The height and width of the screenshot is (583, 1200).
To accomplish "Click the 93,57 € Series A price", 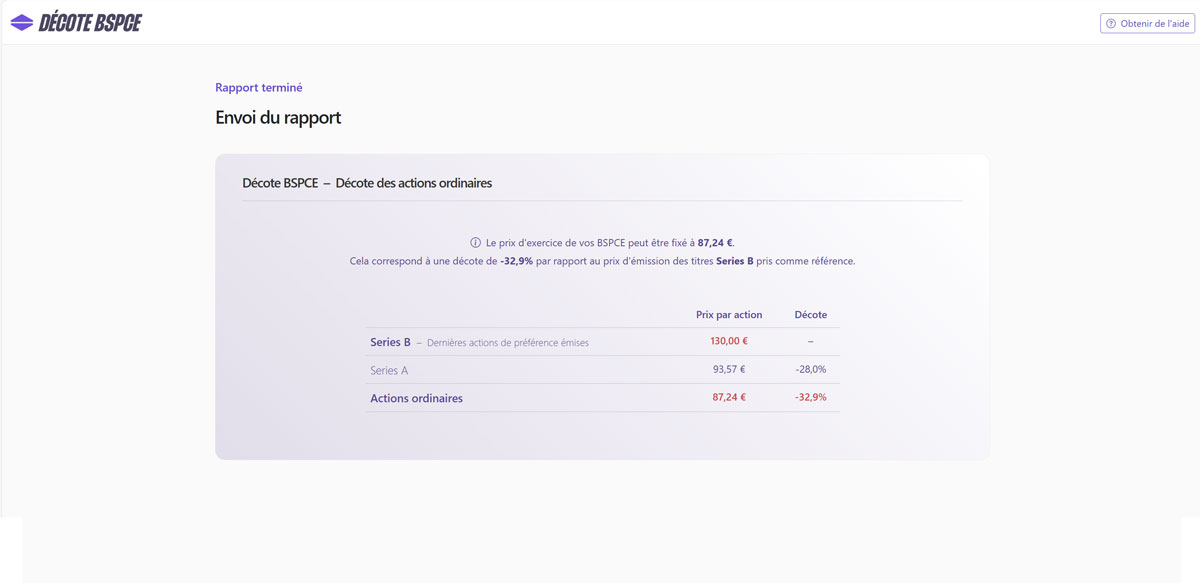I will coord(729,369).
